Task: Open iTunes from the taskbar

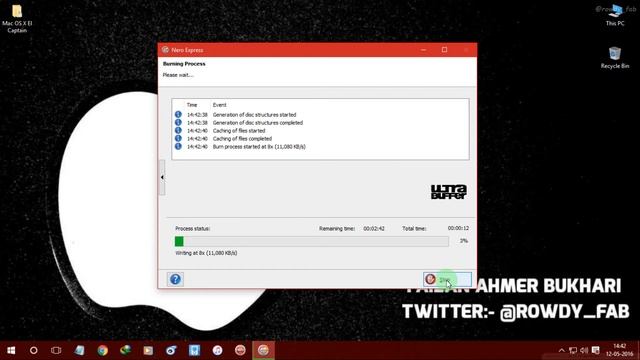Action: tap(217, 350)
